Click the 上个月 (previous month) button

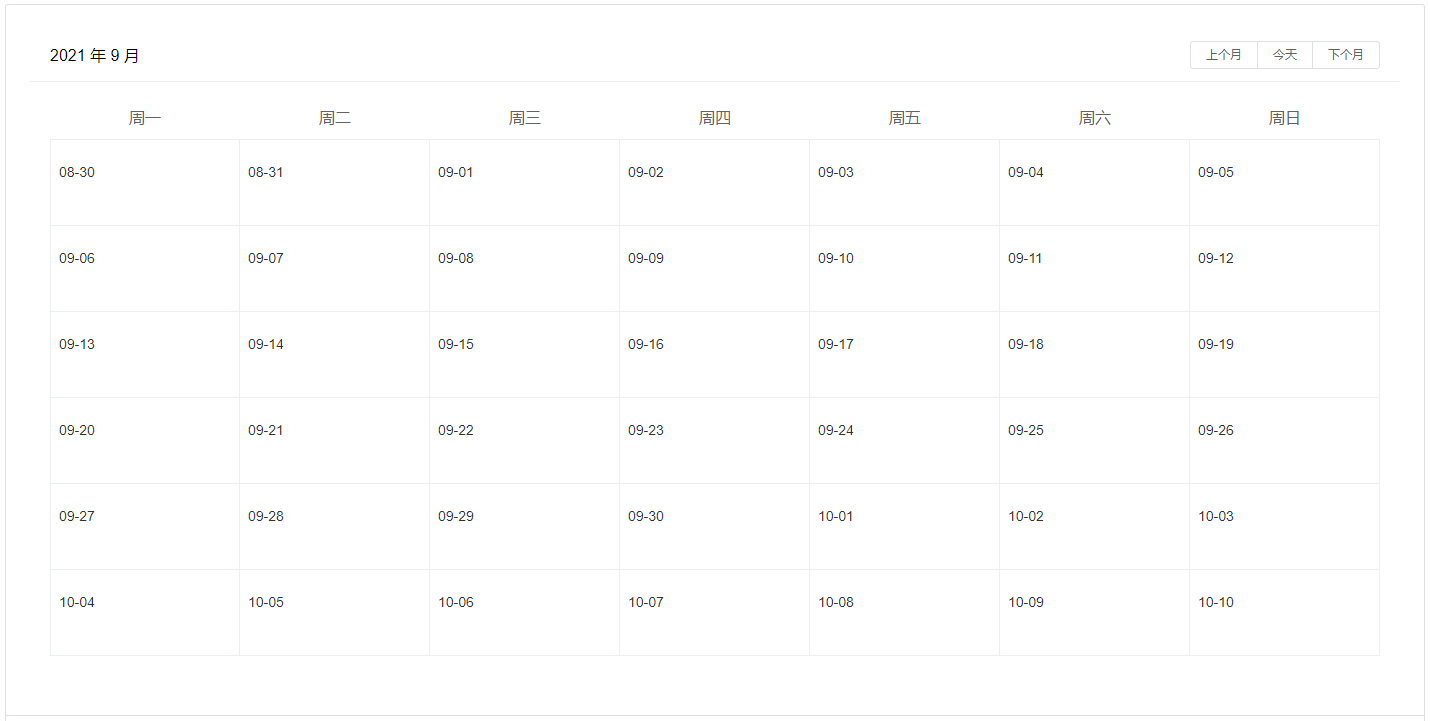[x=1223, y=55]
